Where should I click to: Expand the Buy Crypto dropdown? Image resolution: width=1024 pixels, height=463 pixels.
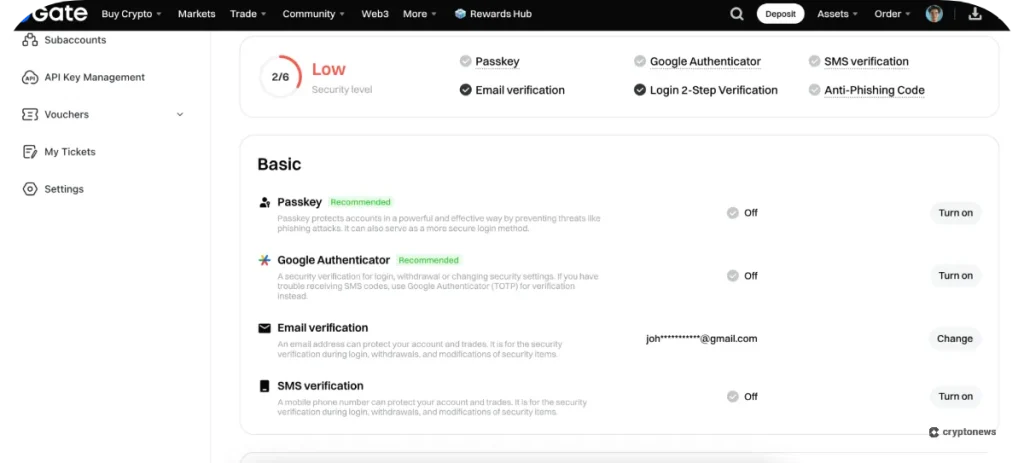pos(132,14)
